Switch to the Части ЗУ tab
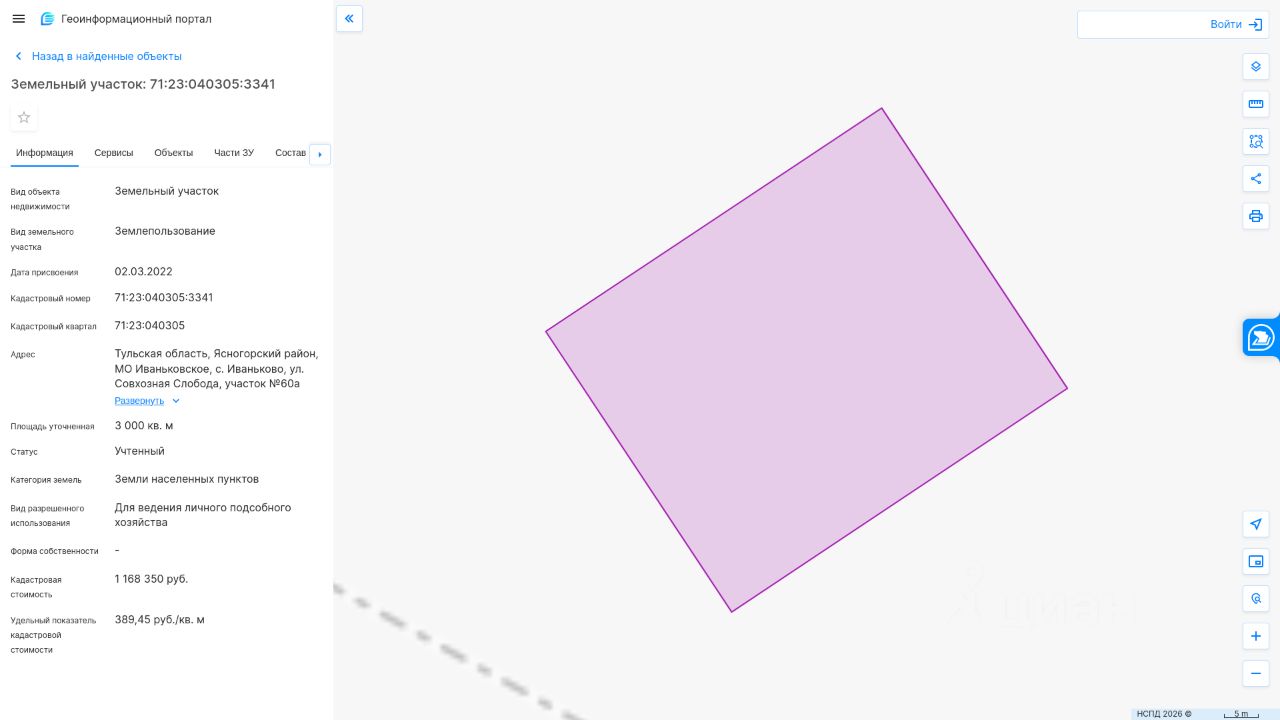 point(234,153)
